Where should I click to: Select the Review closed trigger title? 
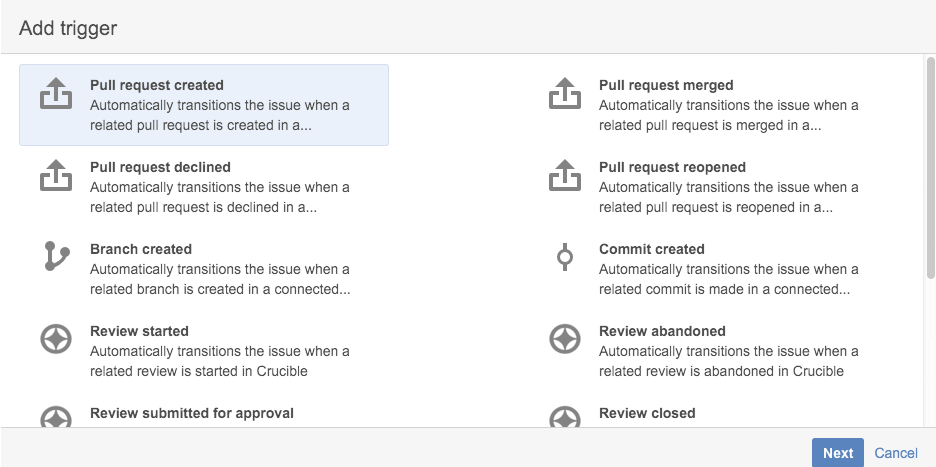(x=647, y=413)
